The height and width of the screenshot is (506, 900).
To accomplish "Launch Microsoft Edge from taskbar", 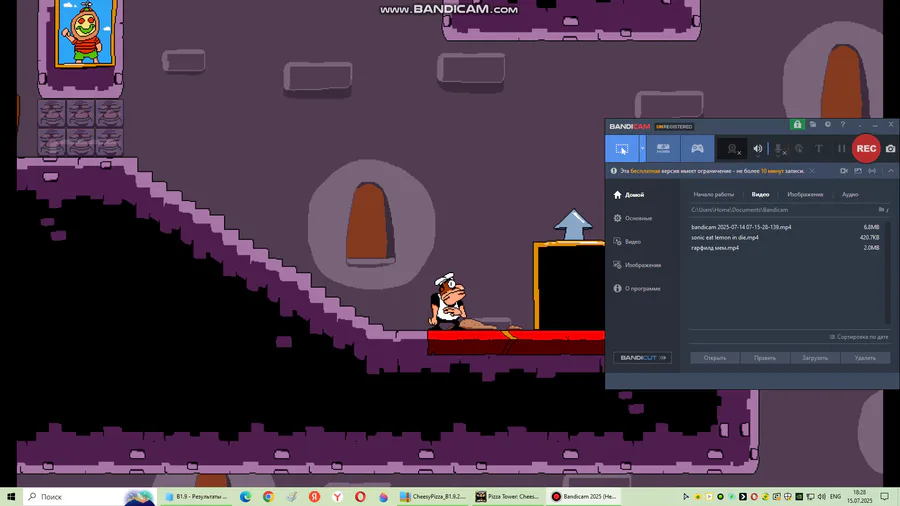I will pyautogui.click(x=245, y=497).
